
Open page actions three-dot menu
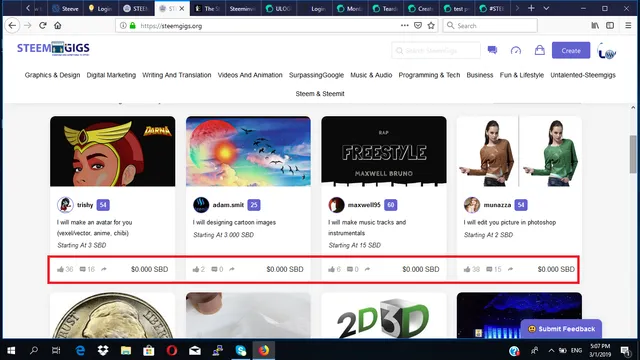(x=404, y=25)
